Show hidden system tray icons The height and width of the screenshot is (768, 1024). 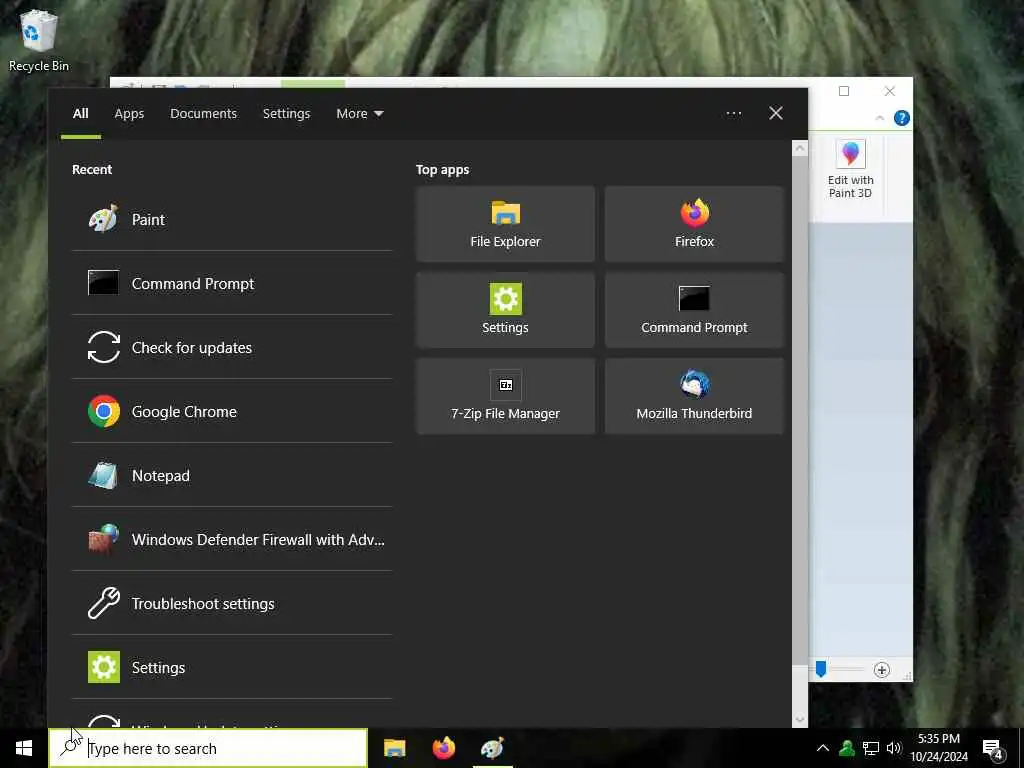point(823,748)
